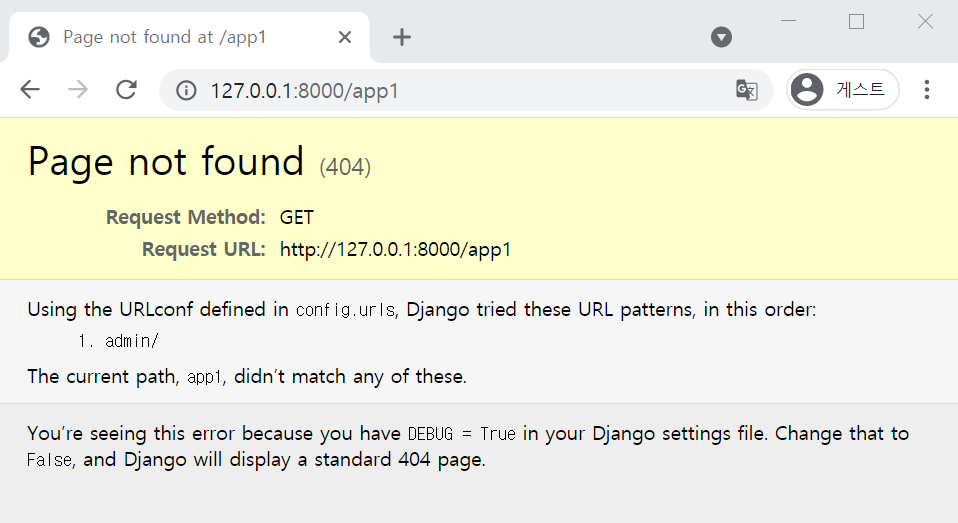This screenshot has height=523, width=958.
Task: Click the '(404)' status code text
Action: 345,167
